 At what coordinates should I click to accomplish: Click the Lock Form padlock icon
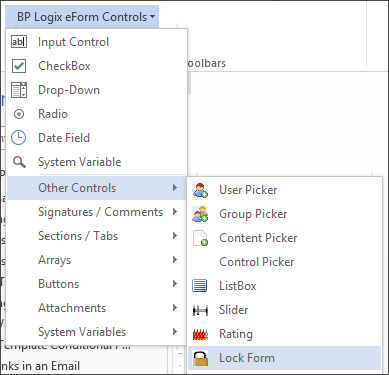200,358
